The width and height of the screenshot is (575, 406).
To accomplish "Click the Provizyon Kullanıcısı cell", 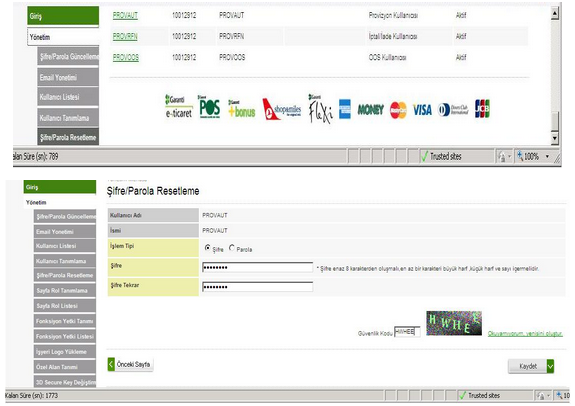I will pos(393,15).
